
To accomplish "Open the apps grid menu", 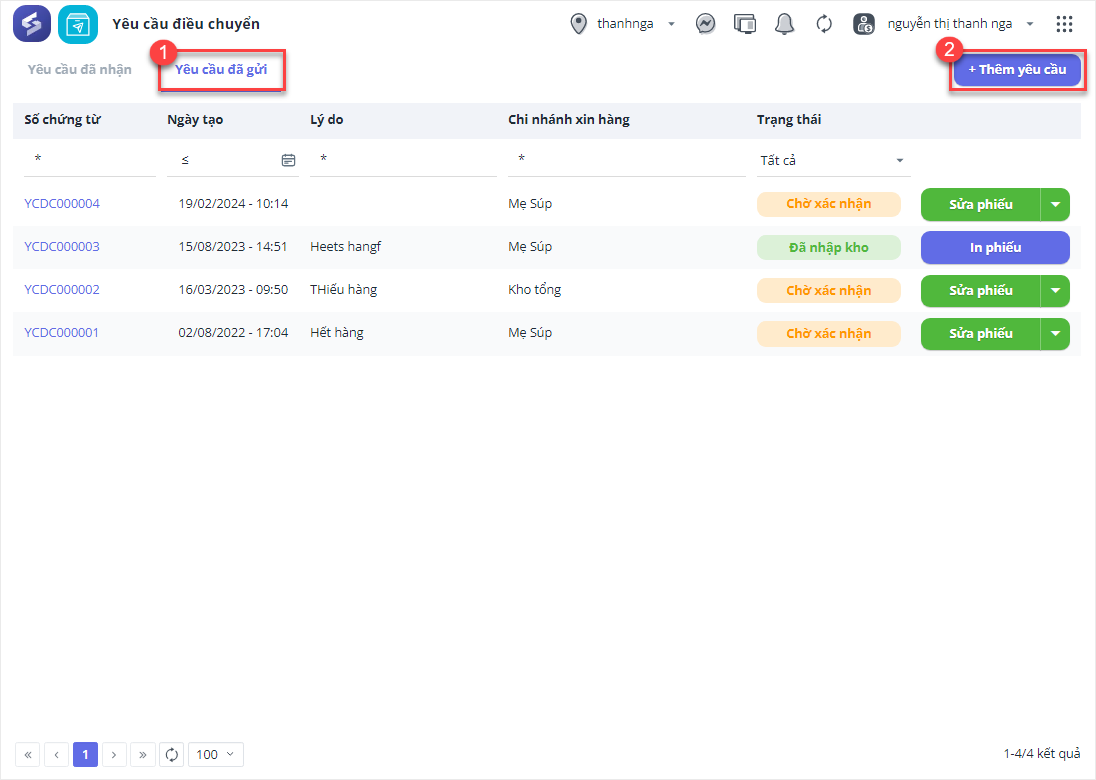I will click(1064, 24).
